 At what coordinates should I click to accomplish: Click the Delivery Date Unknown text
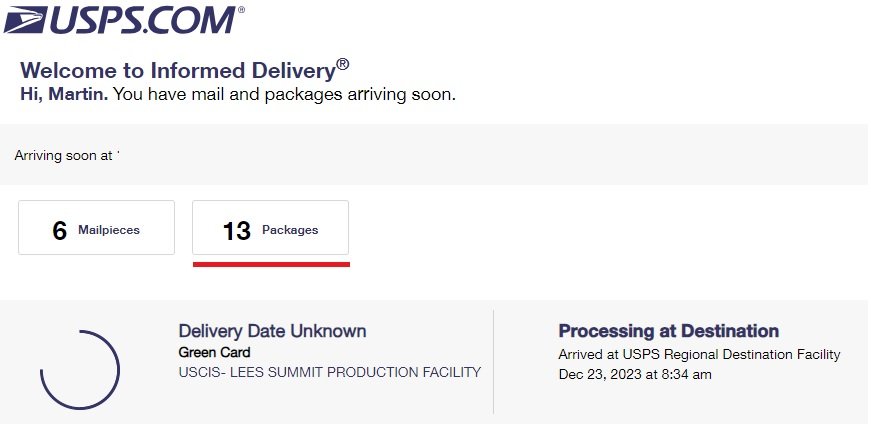(272, 331)
